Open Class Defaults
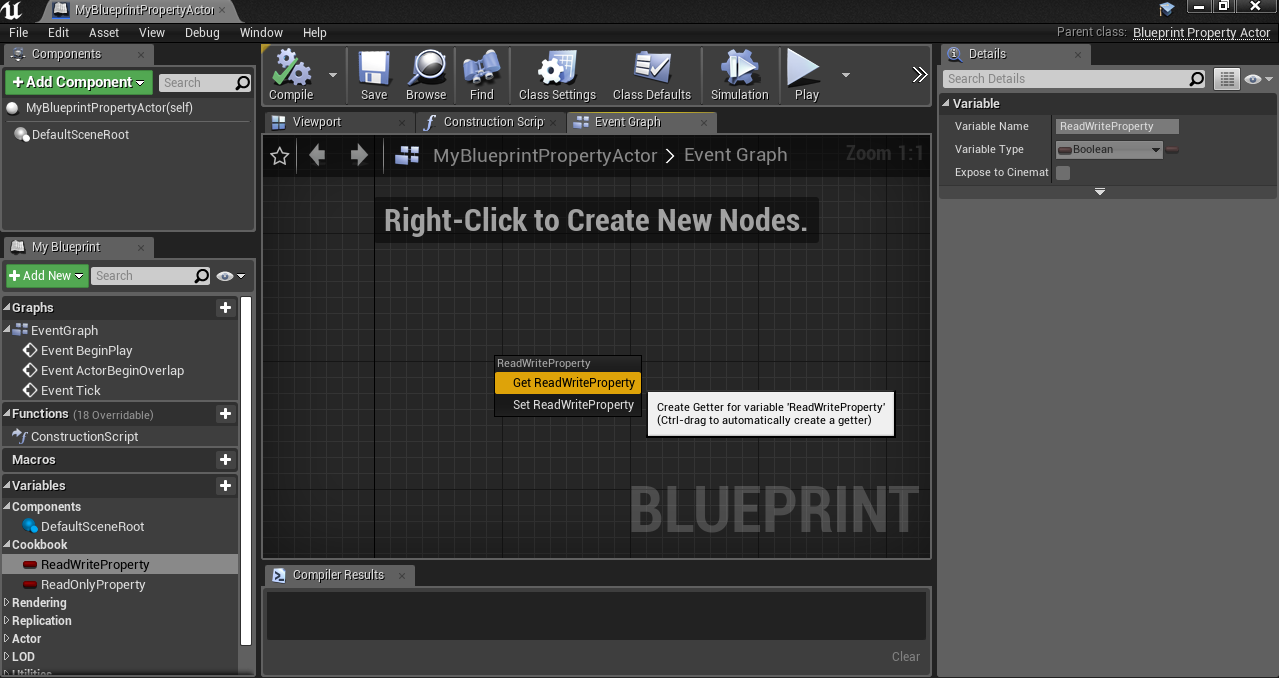The image size is (1279, 678). [652, 76]
